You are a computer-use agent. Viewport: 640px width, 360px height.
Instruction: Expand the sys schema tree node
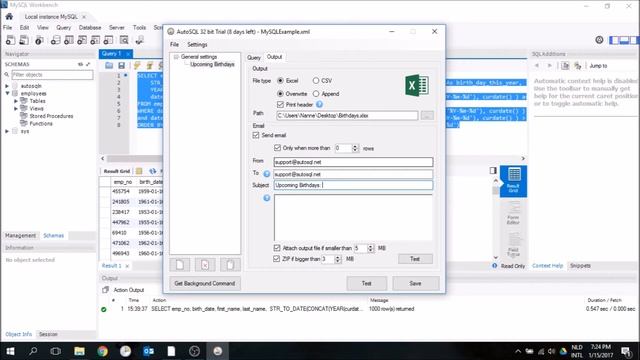pos(7,131)
